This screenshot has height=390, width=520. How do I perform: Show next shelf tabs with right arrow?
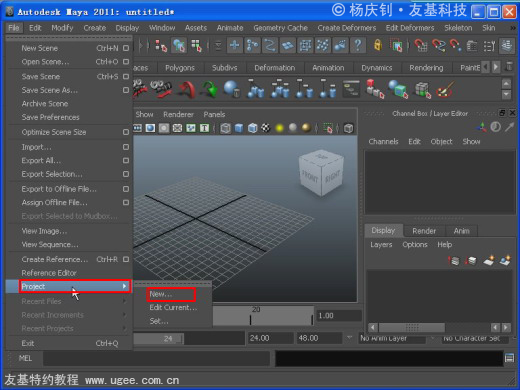(x=496, y=67)
